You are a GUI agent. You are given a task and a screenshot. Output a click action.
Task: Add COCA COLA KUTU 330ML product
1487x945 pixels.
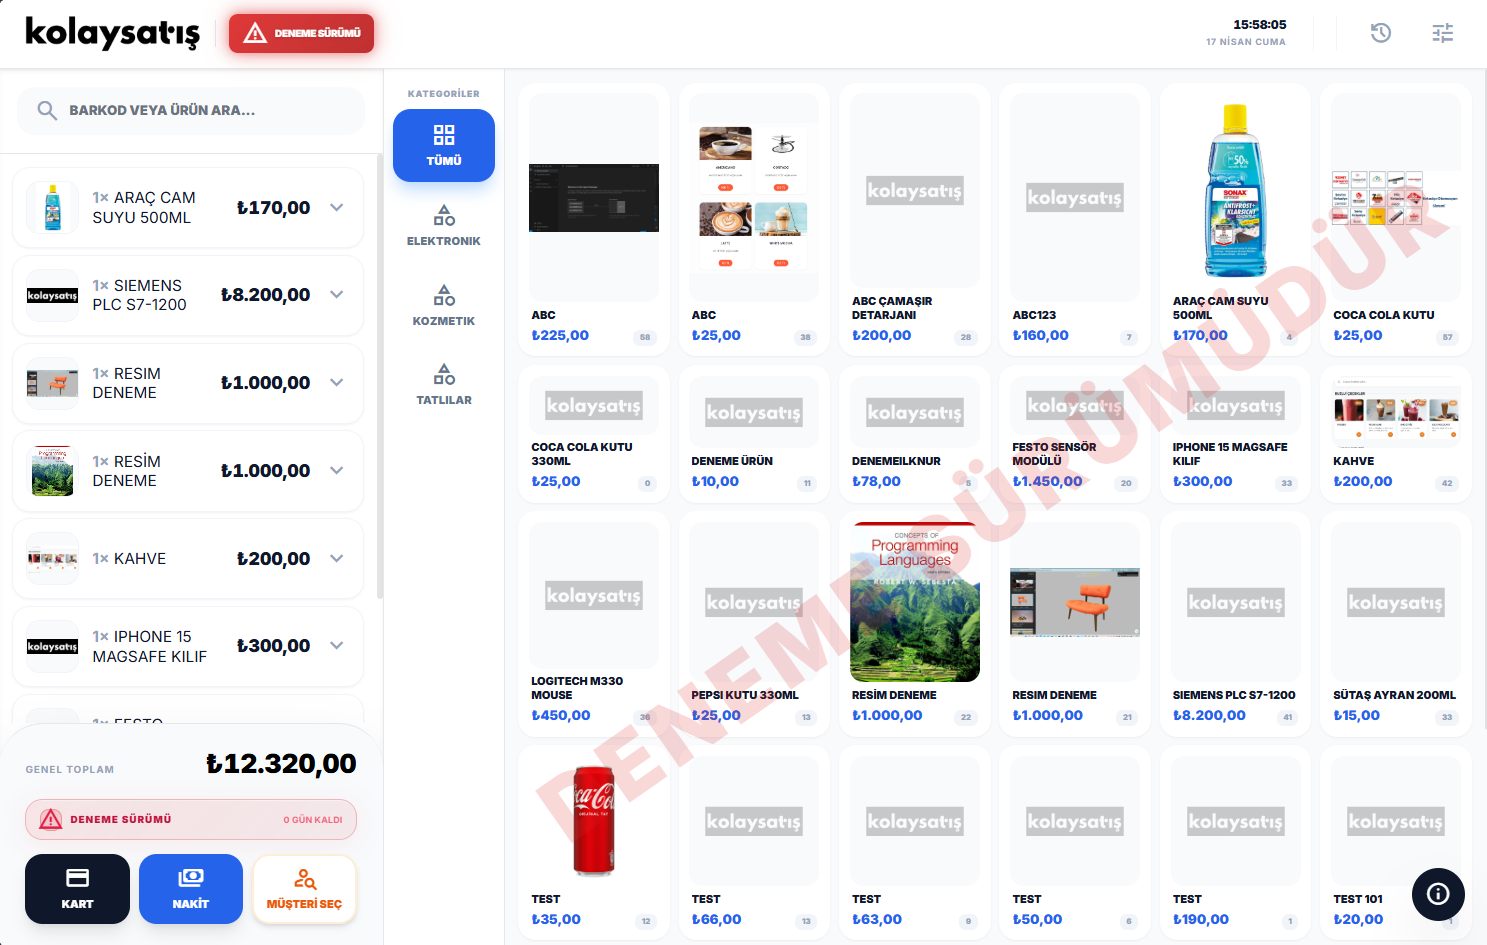pyautogui.click(x=594, y=434)
